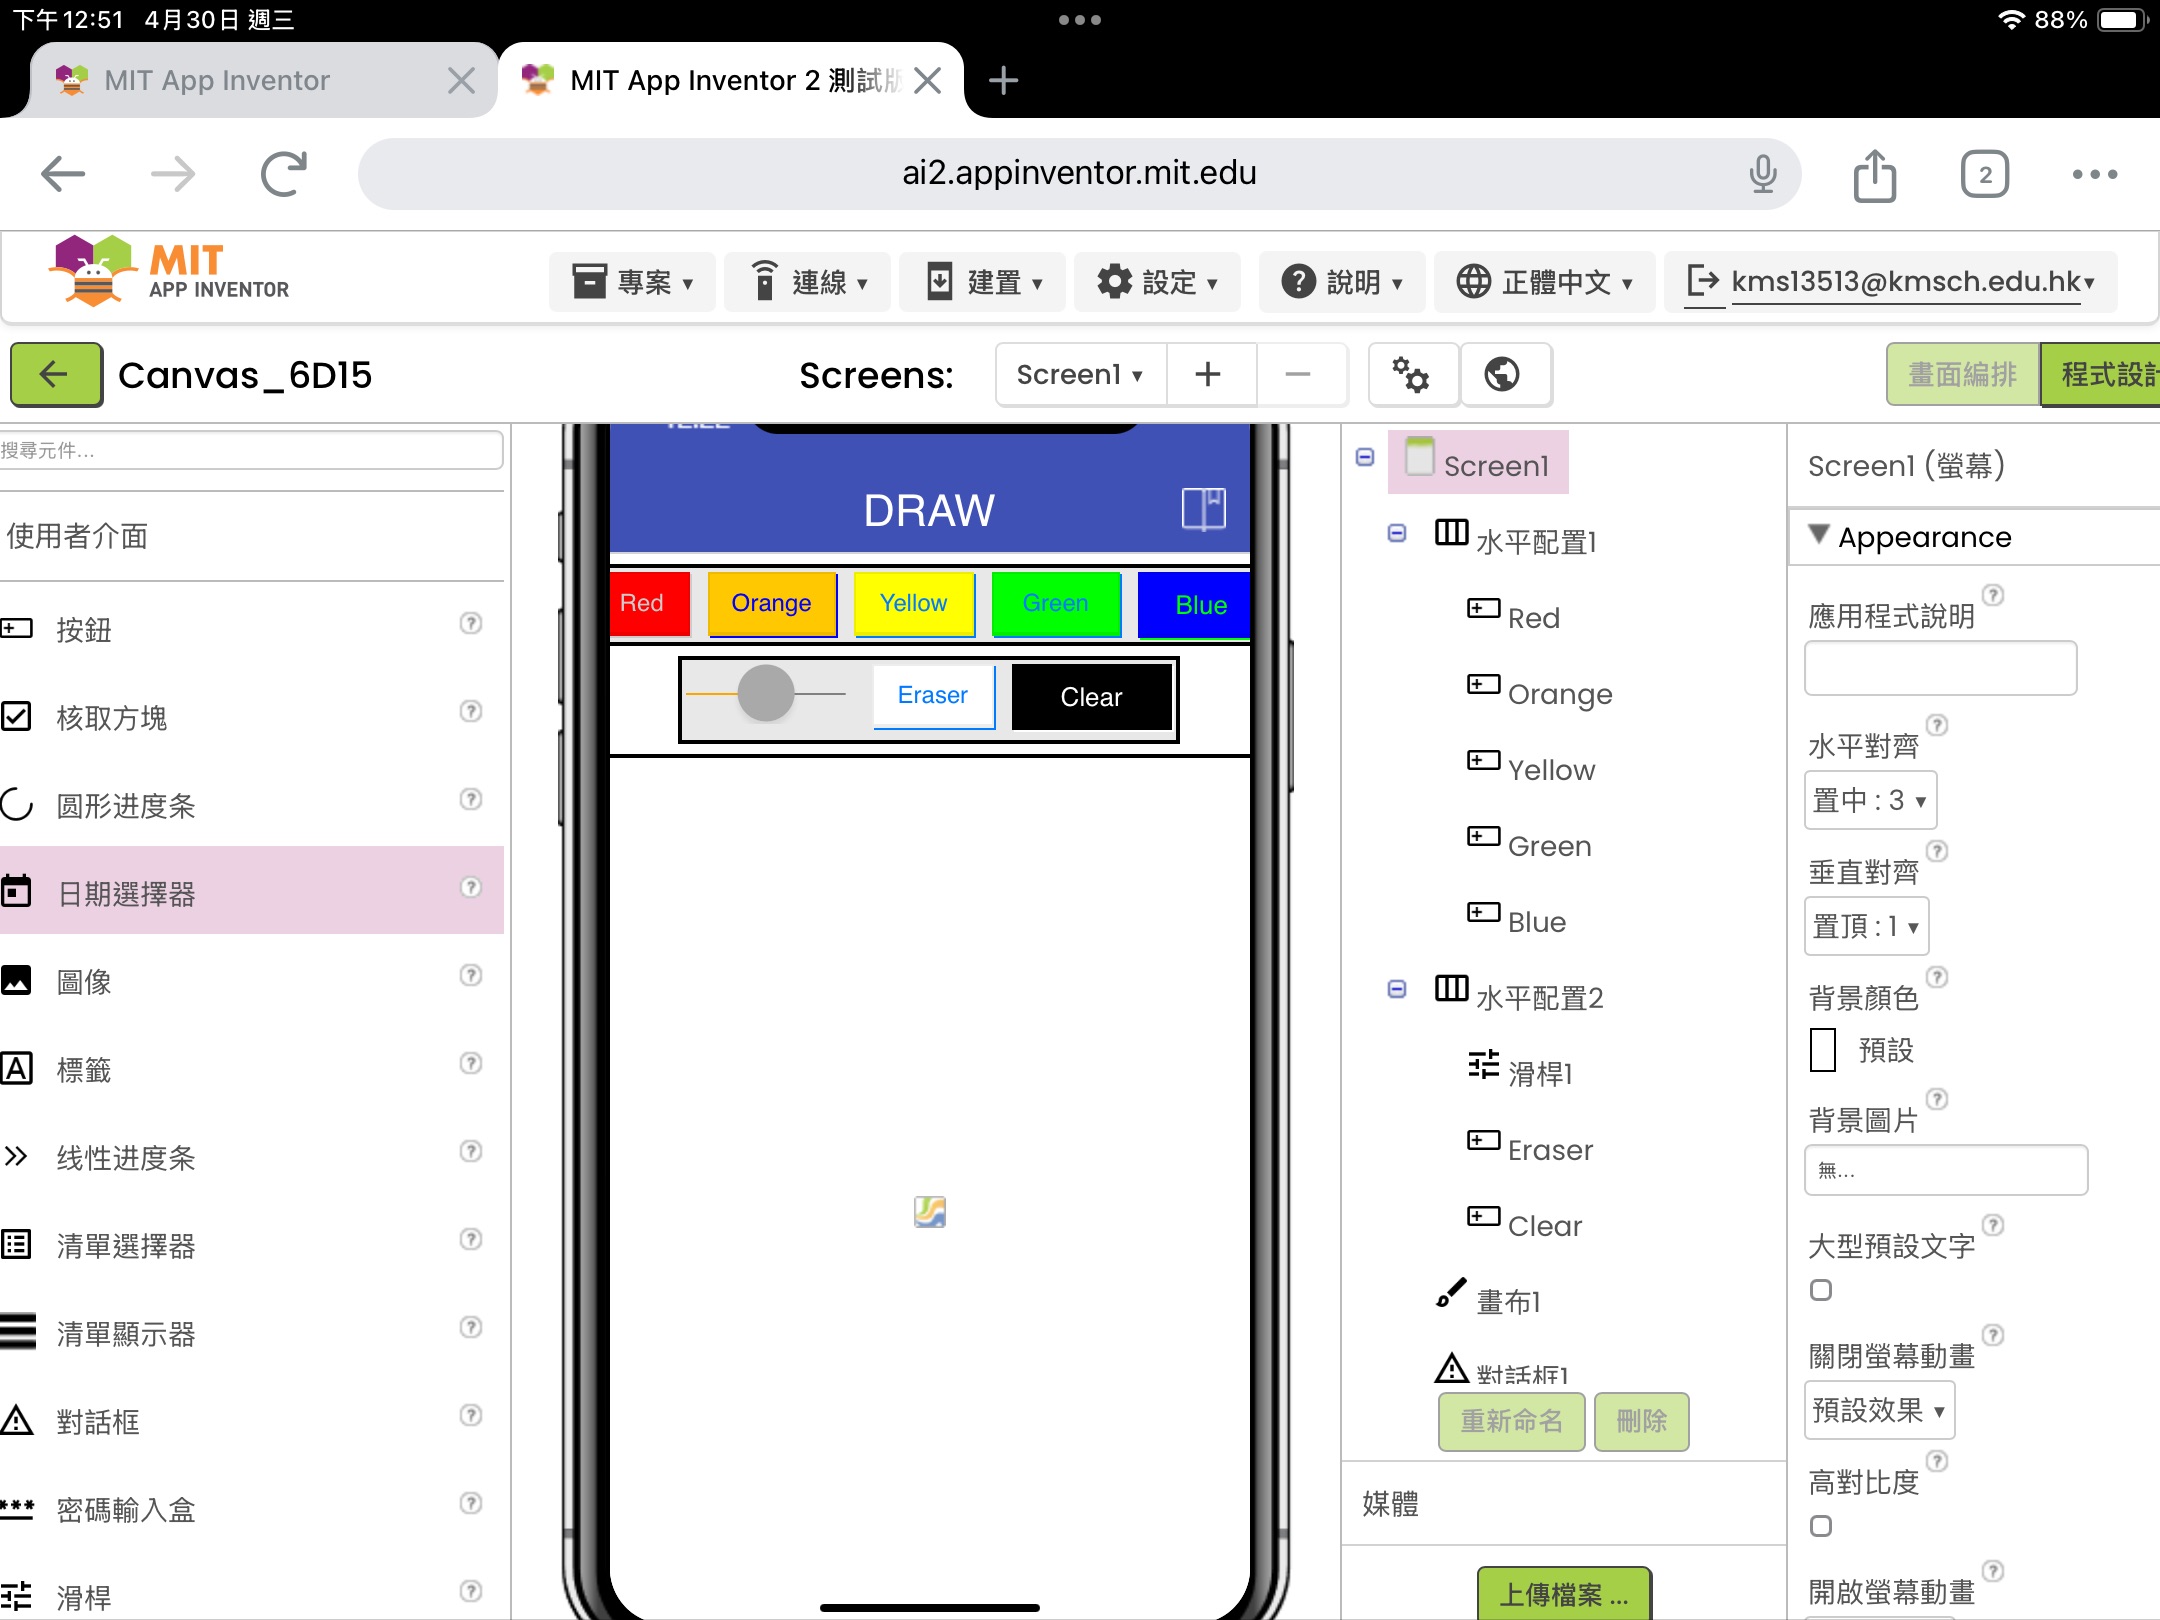Switch to the MIT App Inventor first tab
This screenshot has width=2160, height=1620.
pos(217,80)
